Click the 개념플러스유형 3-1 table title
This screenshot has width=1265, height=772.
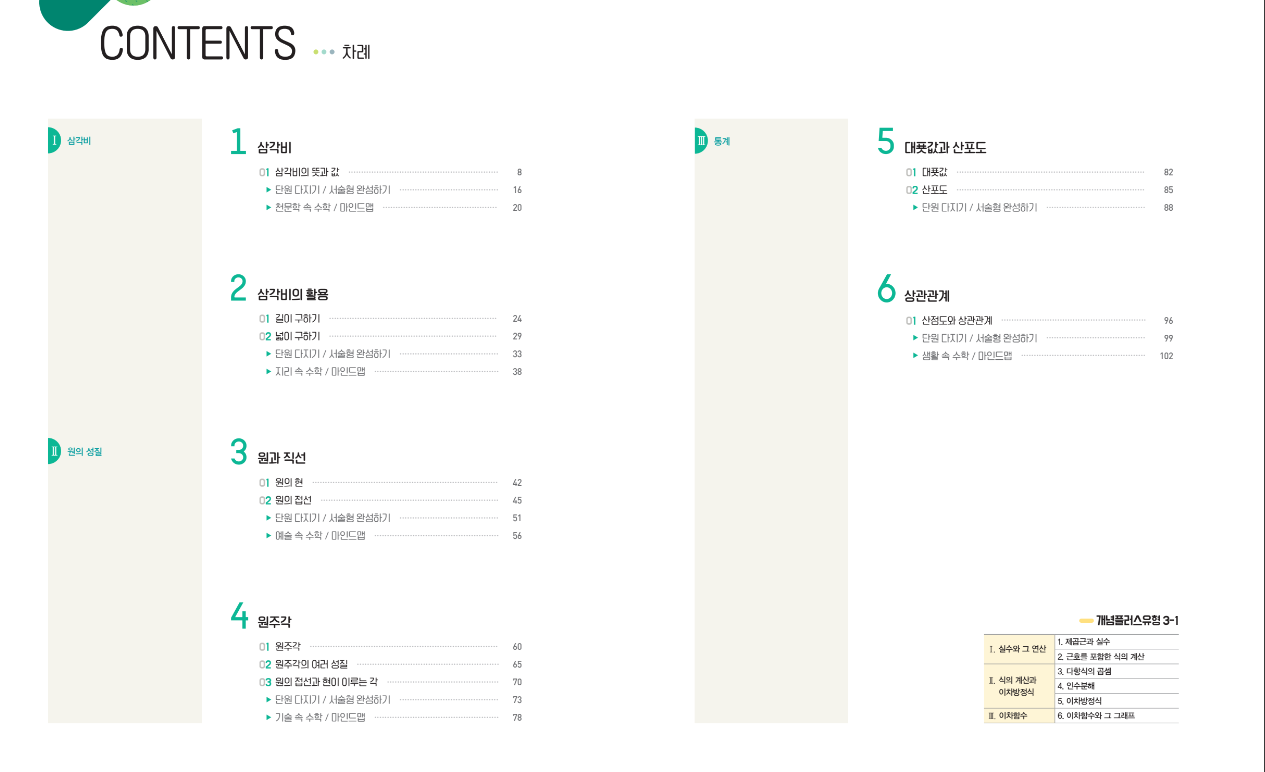click(x=1137, y=621)
